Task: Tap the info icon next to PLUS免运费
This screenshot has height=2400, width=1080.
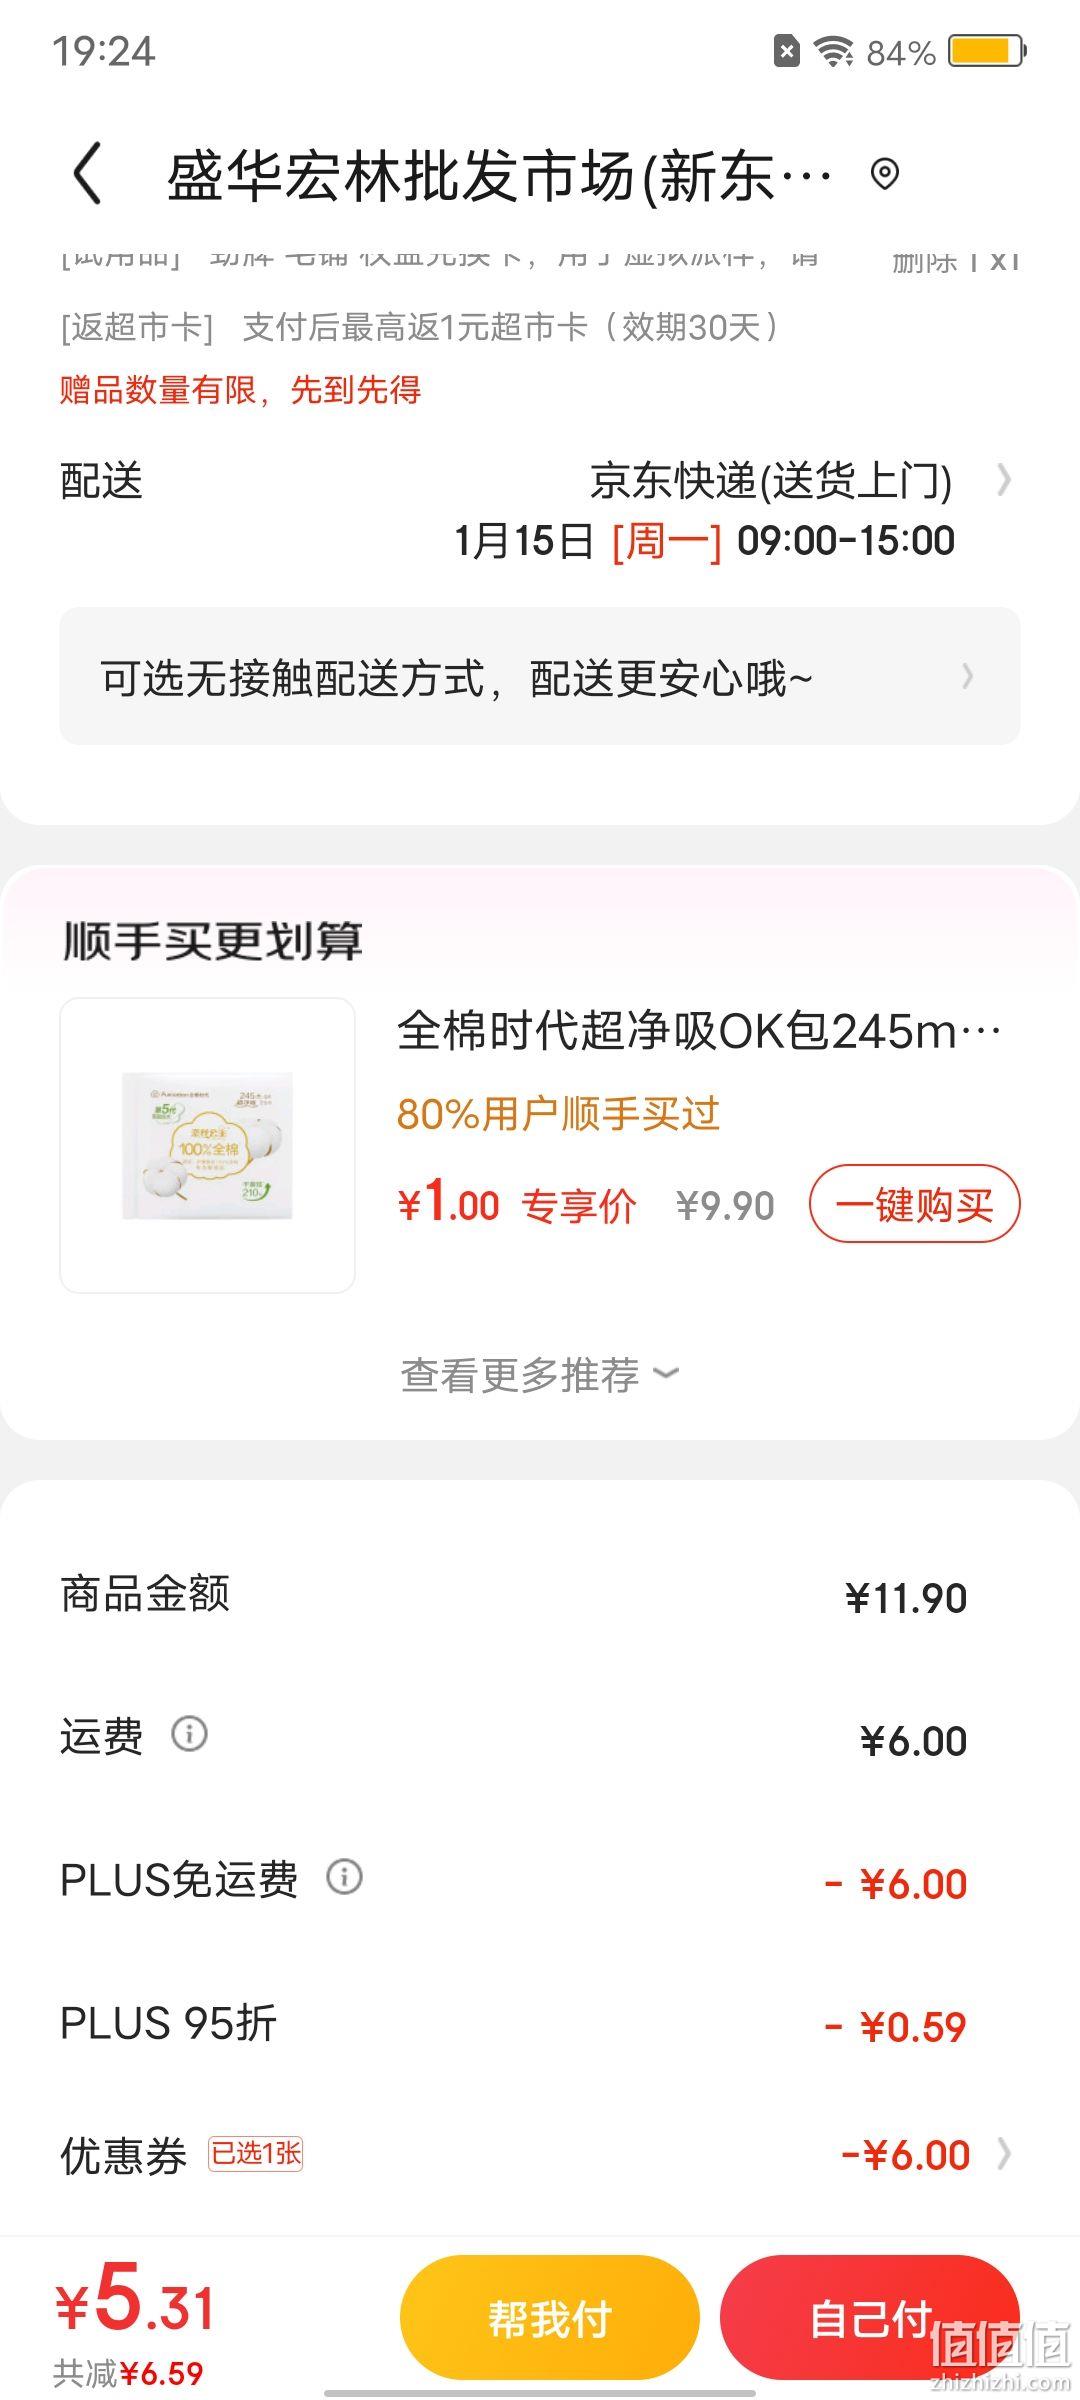Action: pyautogui.click(x=344, y=1877)
